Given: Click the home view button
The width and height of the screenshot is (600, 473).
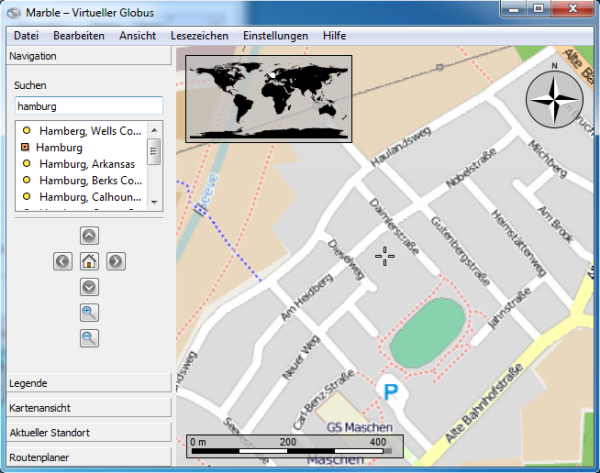Looking at the screenshot, I should click(x=89, y=261).
